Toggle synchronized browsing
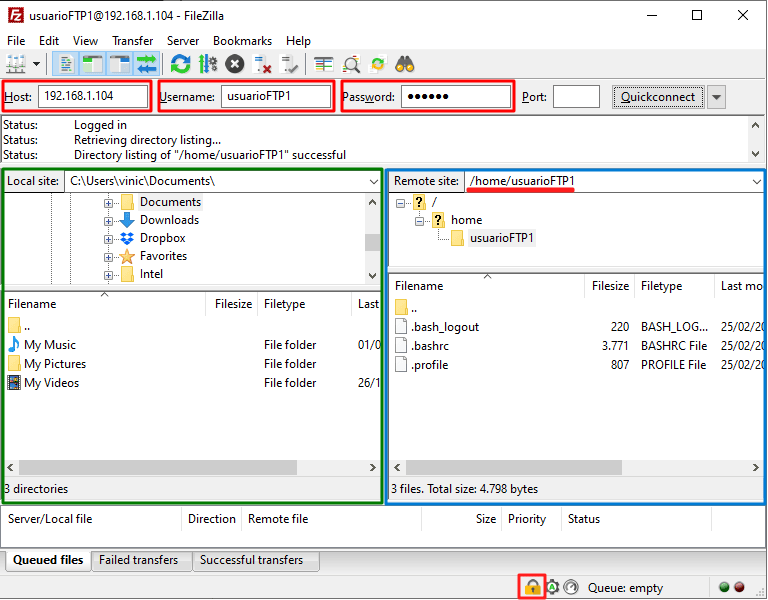Screen dimensions: 768x600 coord(378,64)
